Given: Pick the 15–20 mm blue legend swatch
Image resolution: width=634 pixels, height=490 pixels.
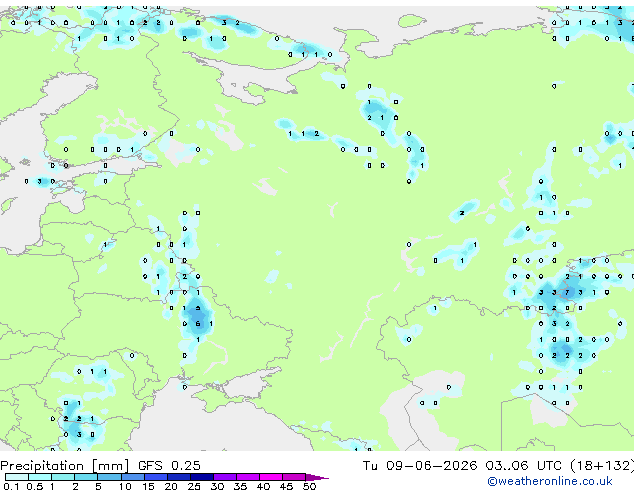Looking at the screenshot, I should [x=156, y=477].
